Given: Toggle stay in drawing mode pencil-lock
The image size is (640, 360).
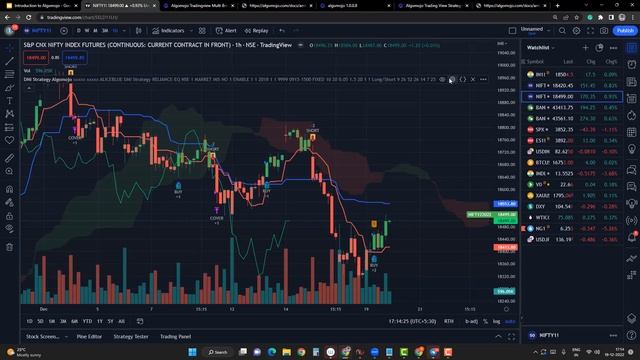Looking at the screenshot, I should point(9,202).
